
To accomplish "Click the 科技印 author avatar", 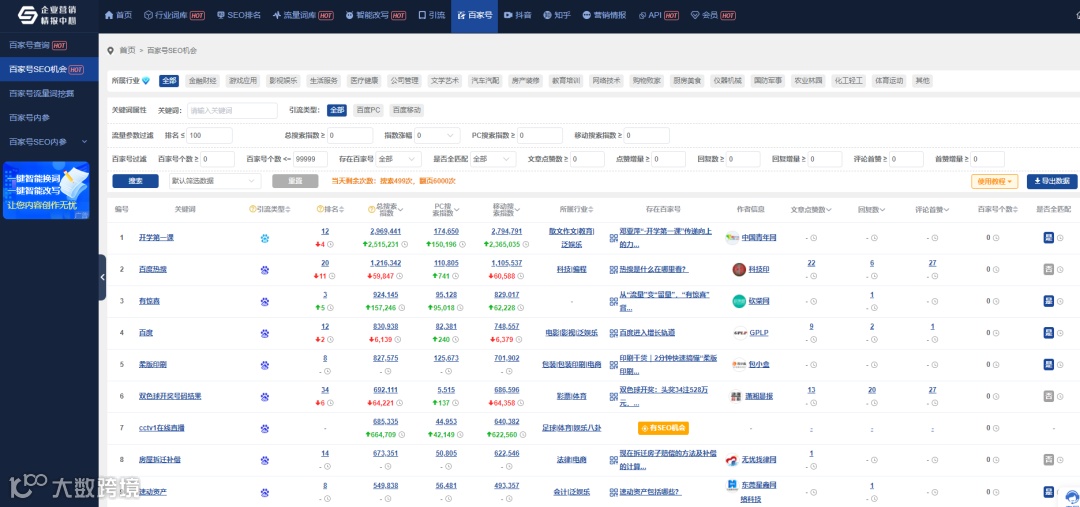I will [x=738, y=269].
